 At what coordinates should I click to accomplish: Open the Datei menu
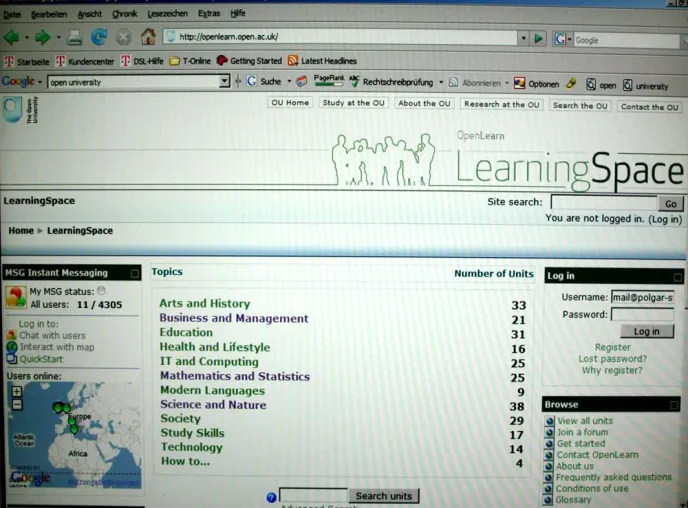tap(12, 15)
